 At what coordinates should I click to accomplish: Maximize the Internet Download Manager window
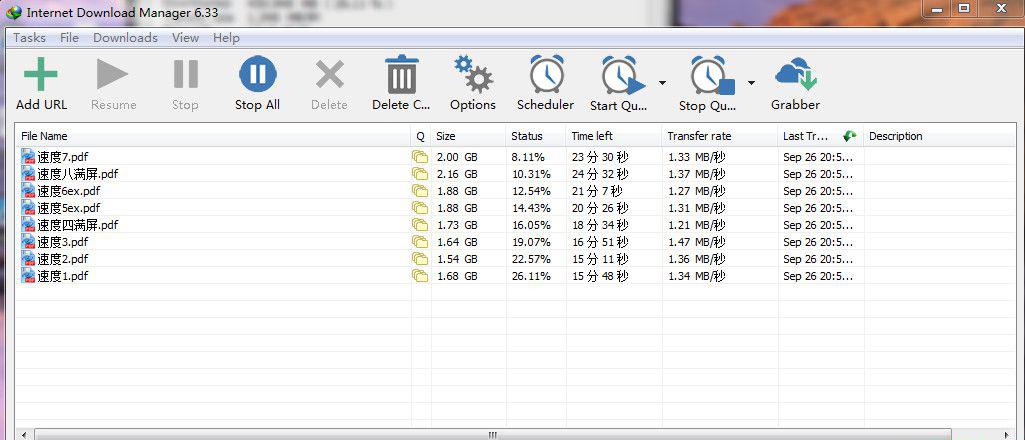pos(964,8)
